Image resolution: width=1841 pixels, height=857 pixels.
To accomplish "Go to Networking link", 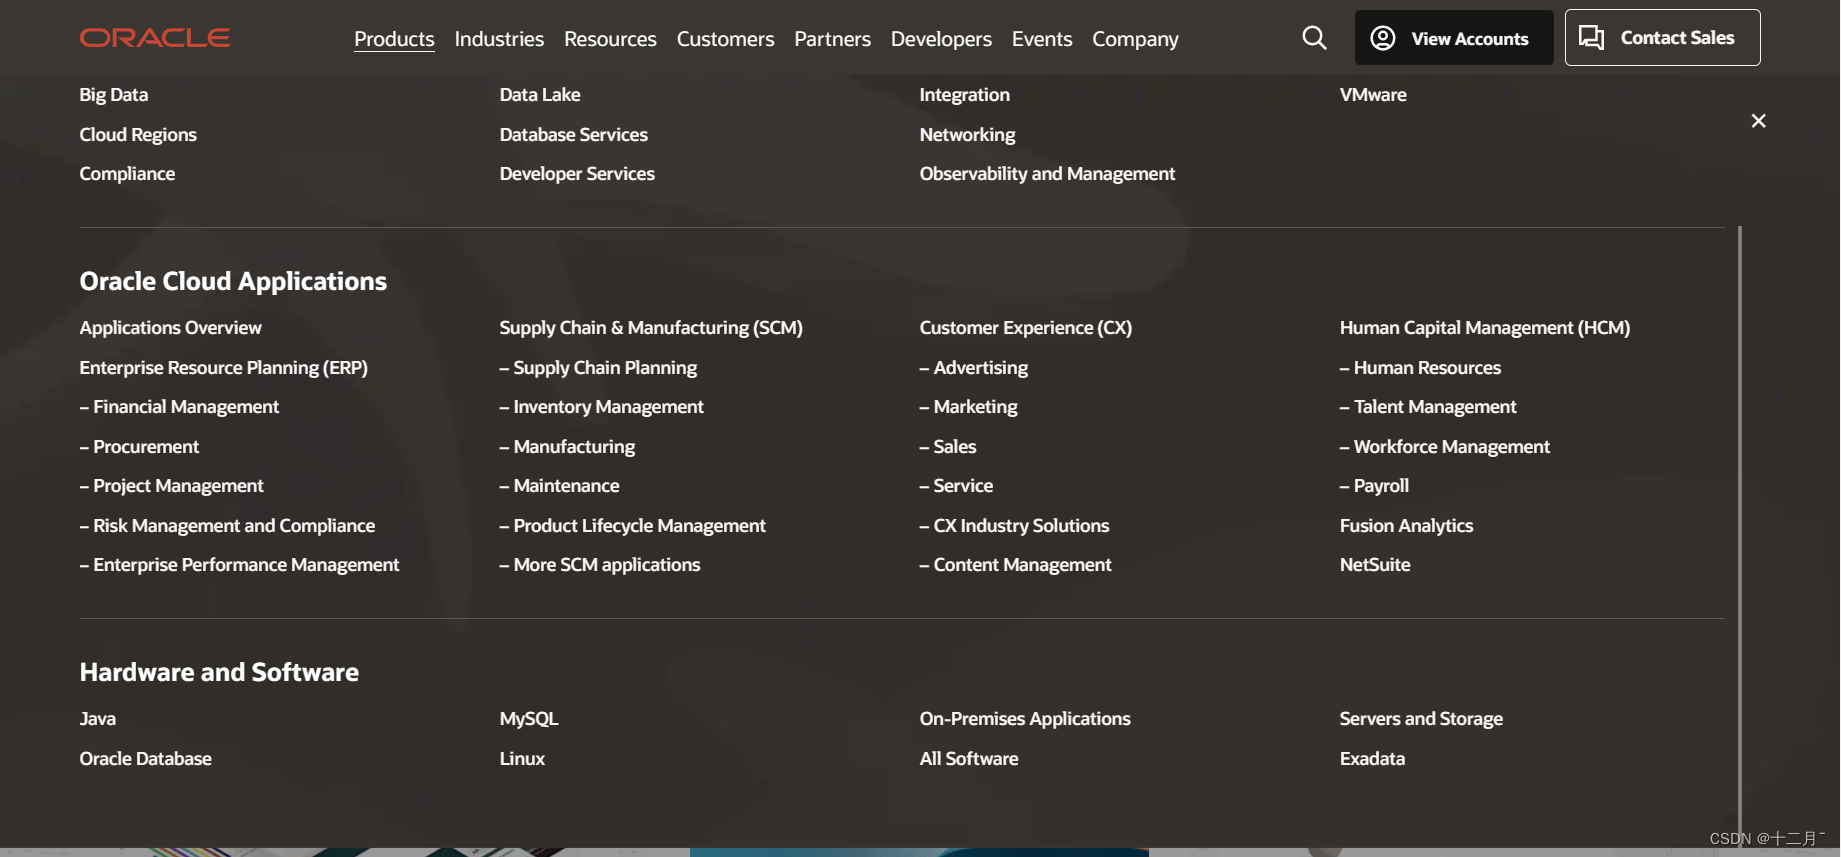I will click(967, 135).
